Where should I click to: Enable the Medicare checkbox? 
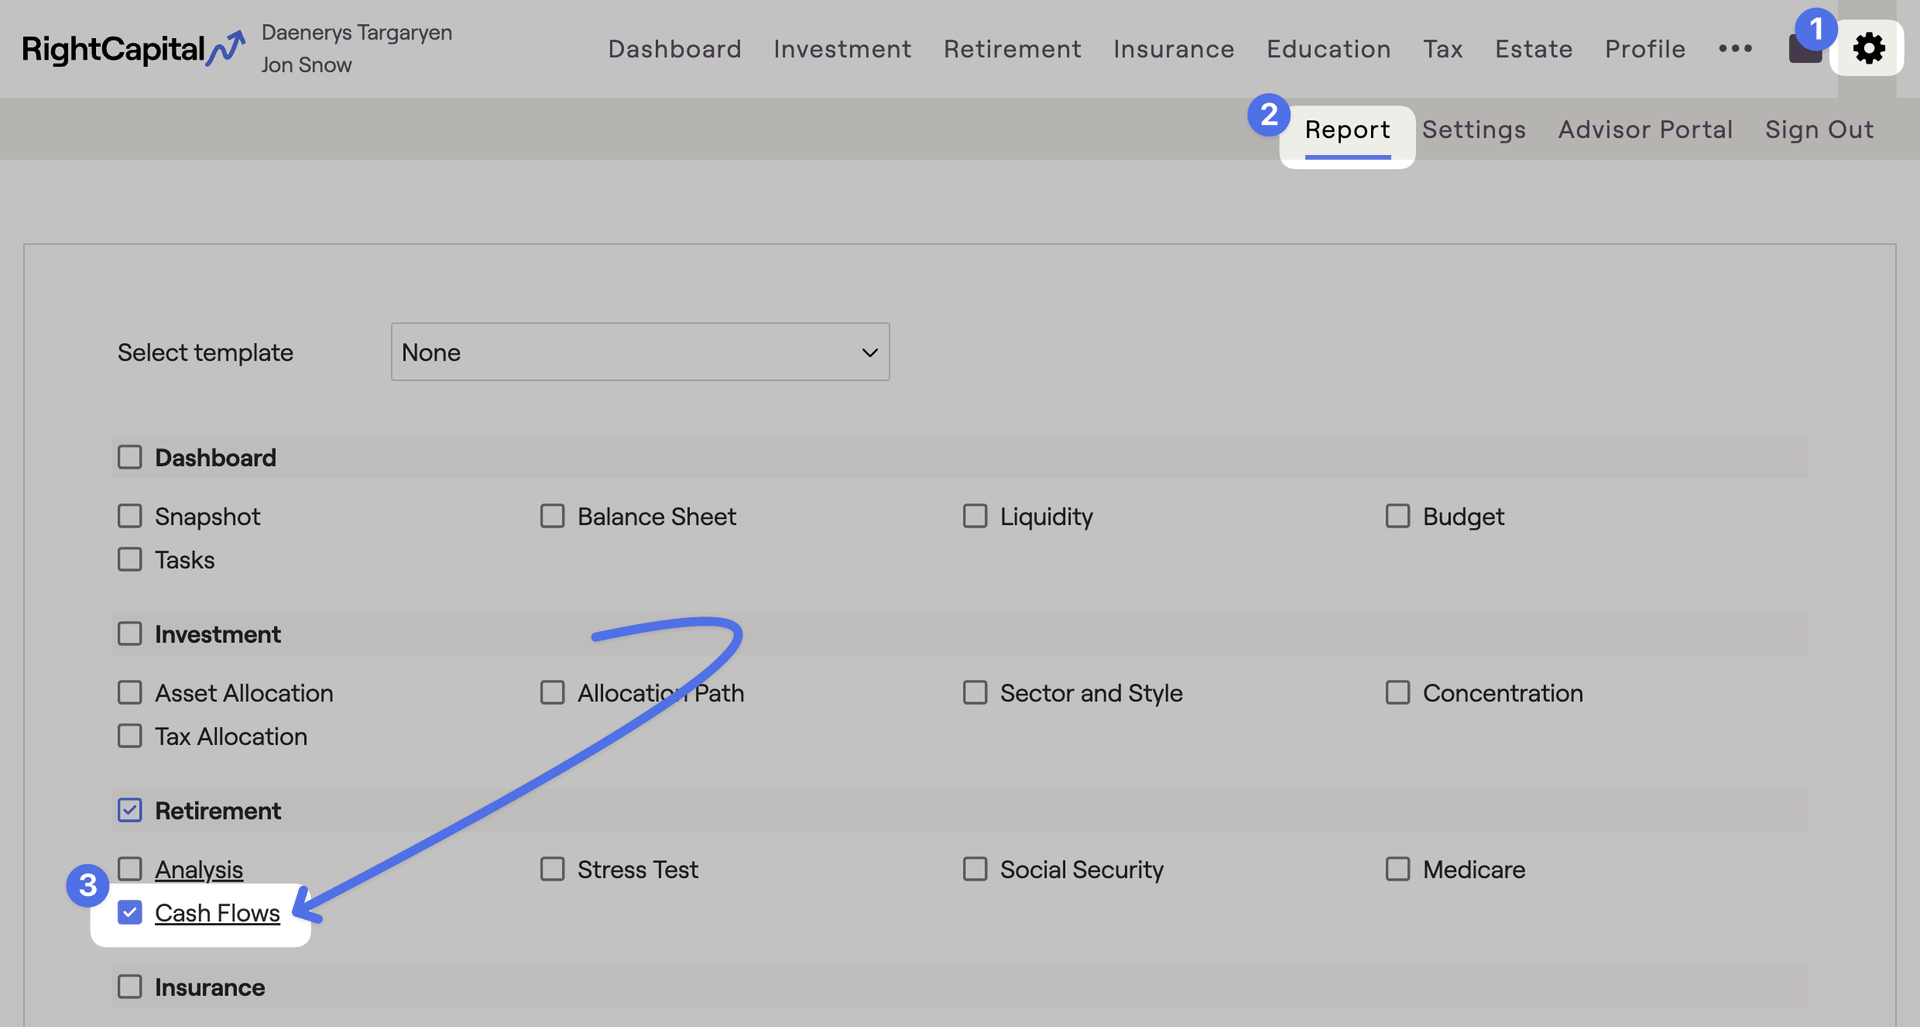click(x=1397, y=869)
